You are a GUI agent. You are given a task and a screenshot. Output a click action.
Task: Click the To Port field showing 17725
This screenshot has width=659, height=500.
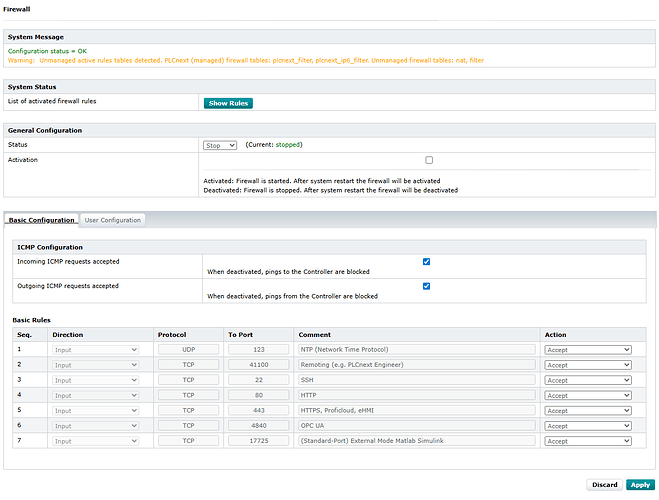(258, 440)
